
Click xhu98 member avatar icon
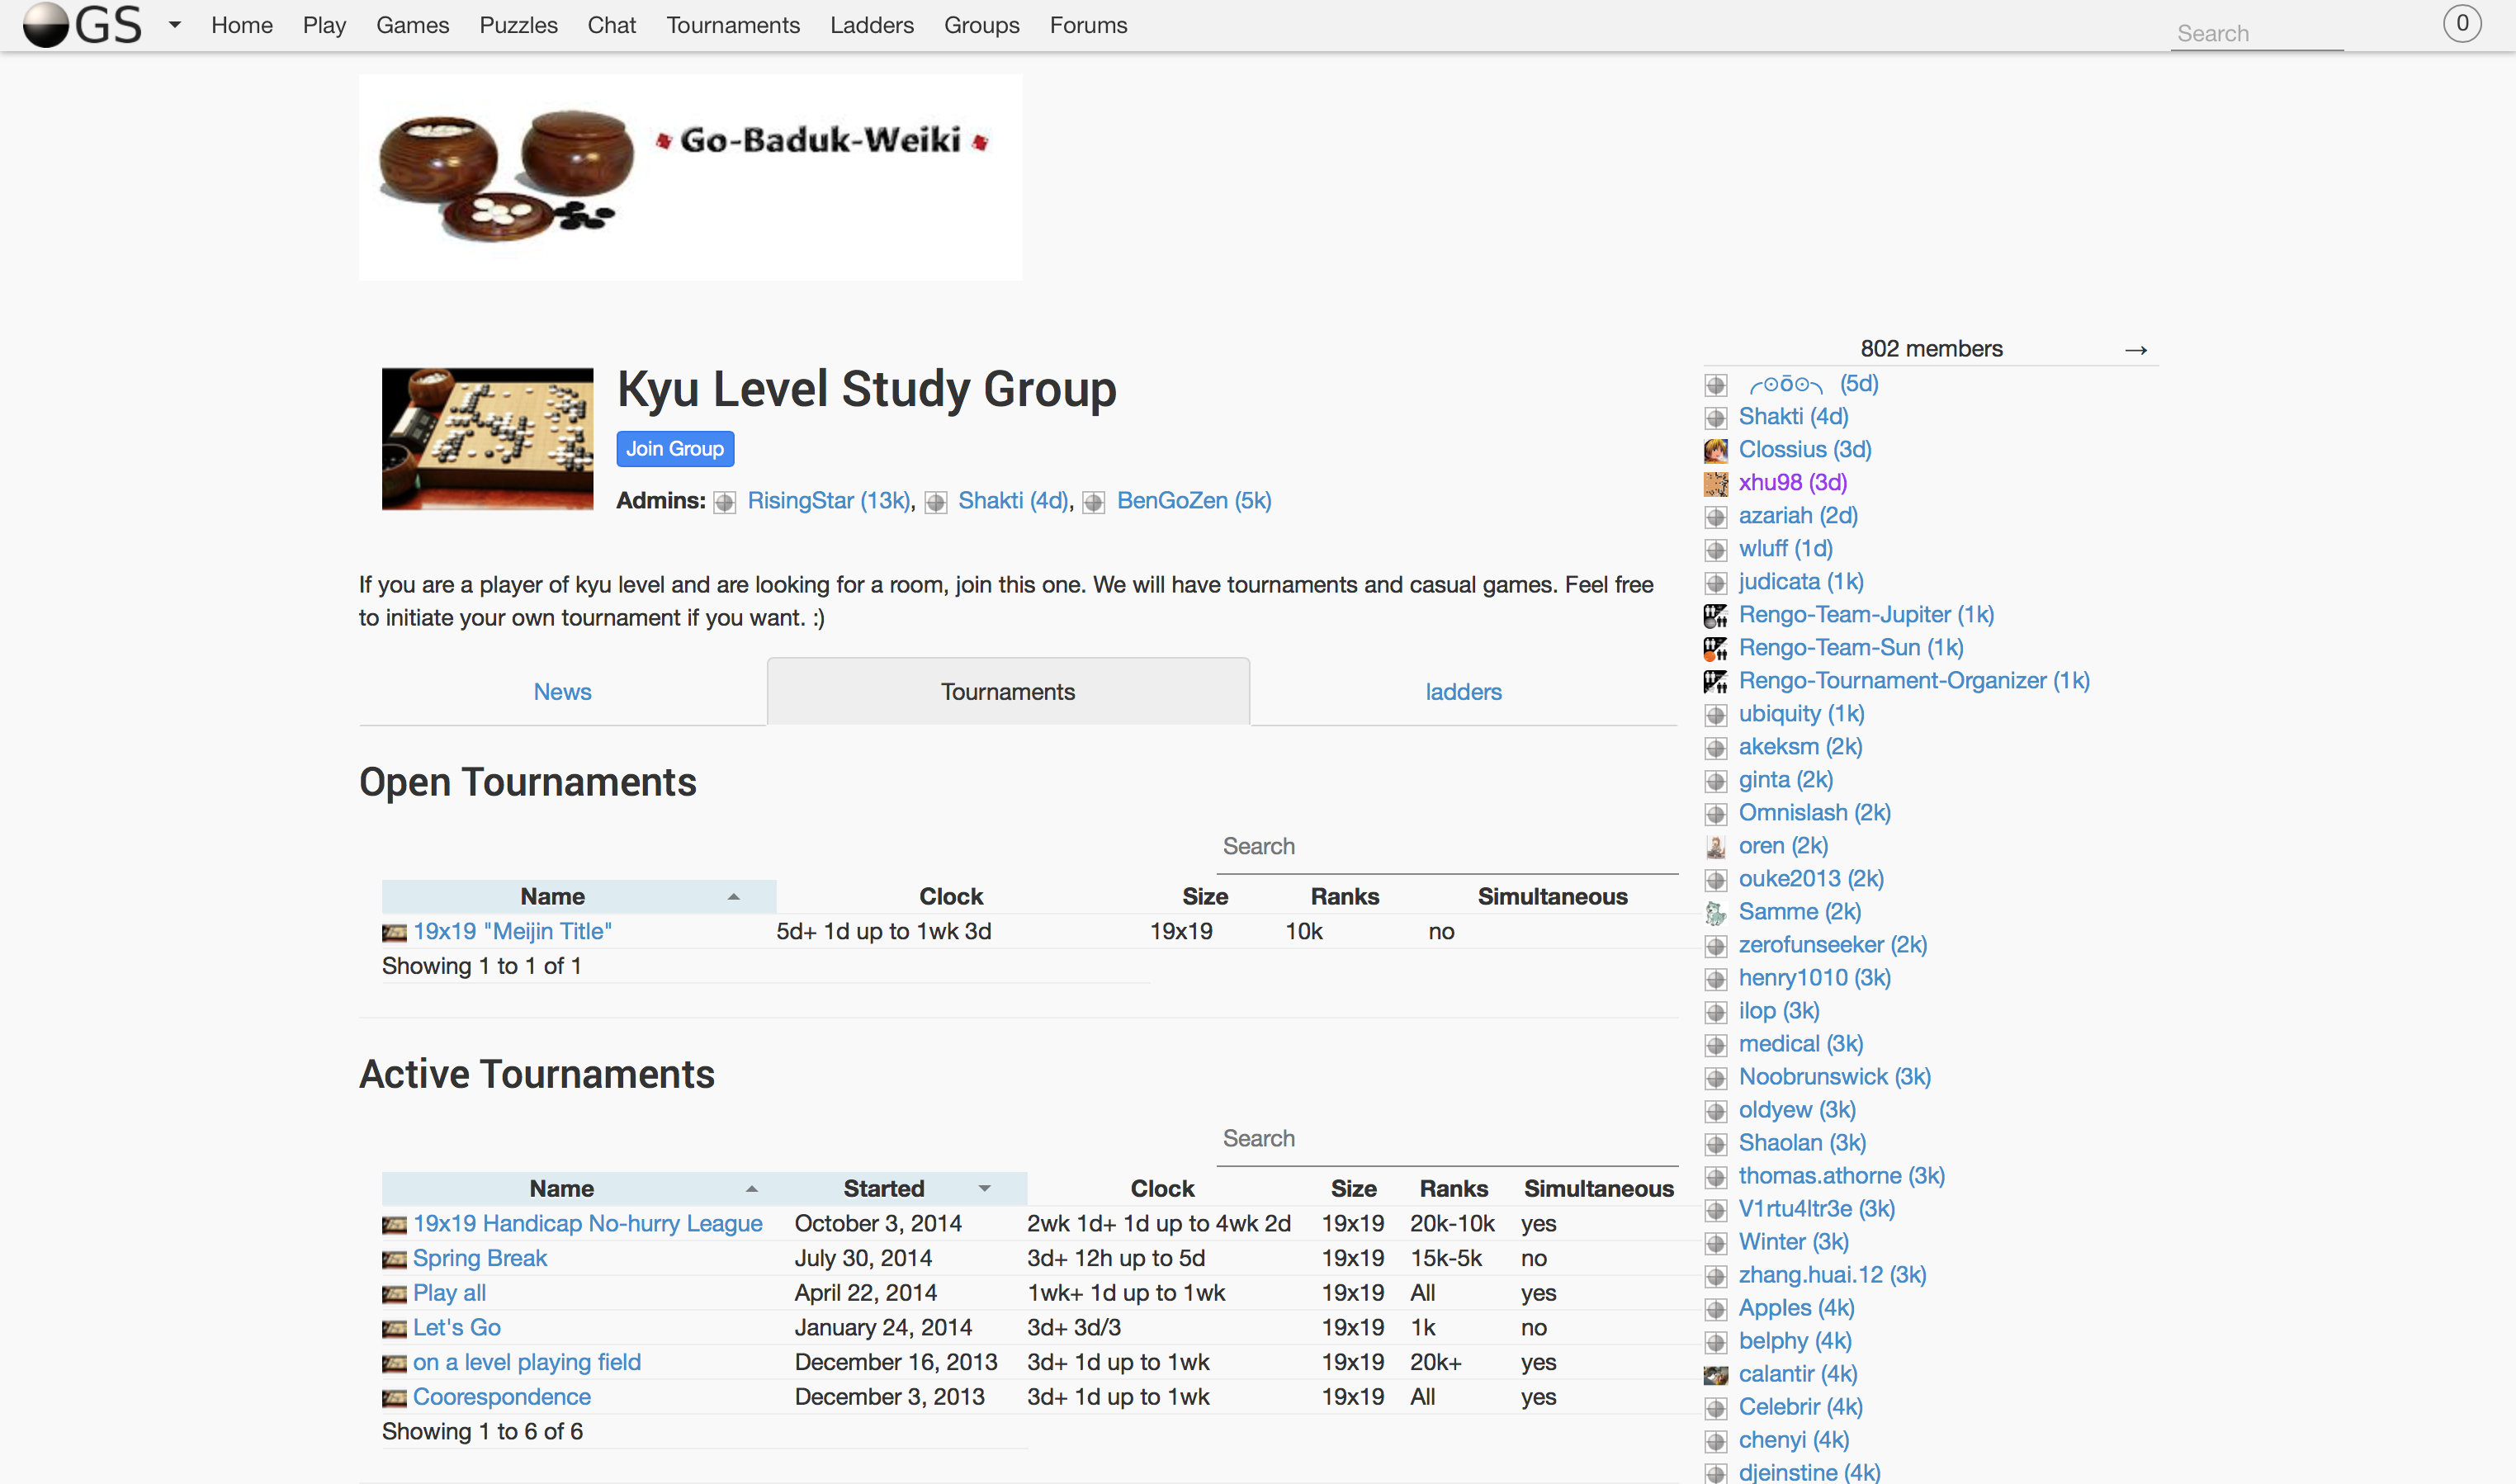click(1716, 484)
